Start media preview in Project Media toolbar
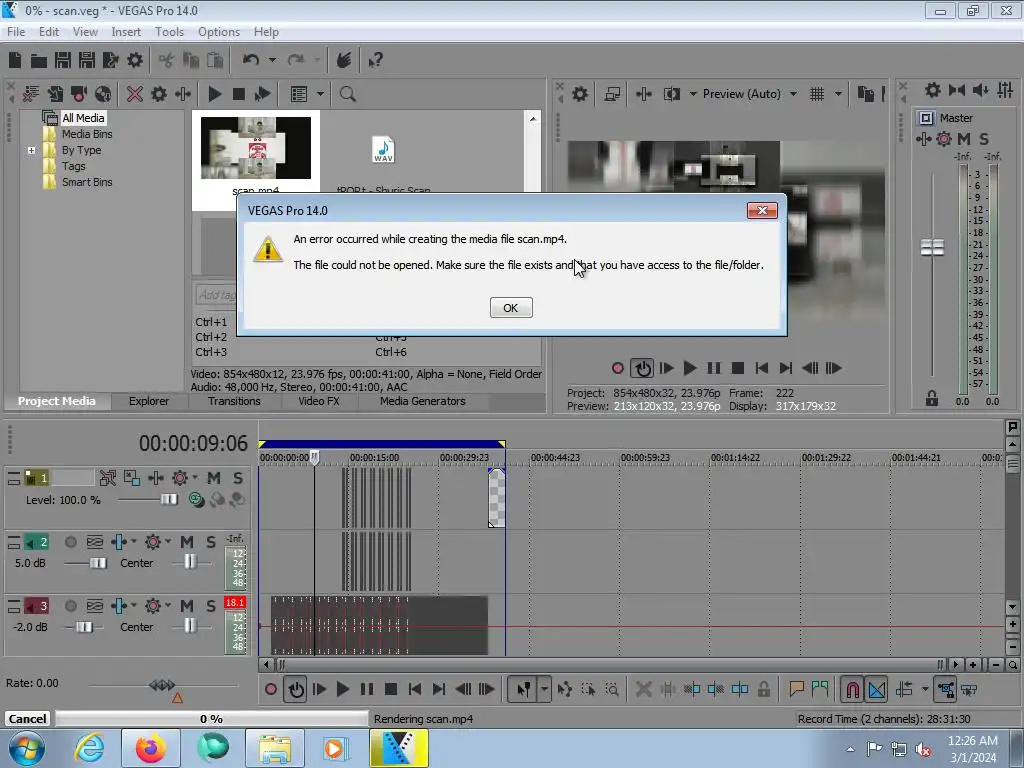 214,94
